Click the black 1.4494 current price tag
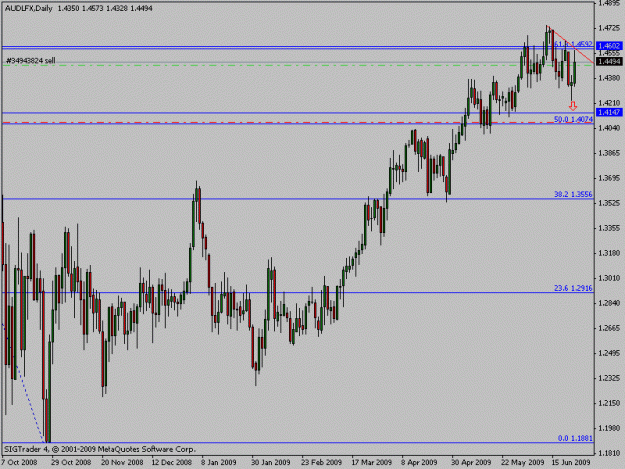 tap(609, 61)
